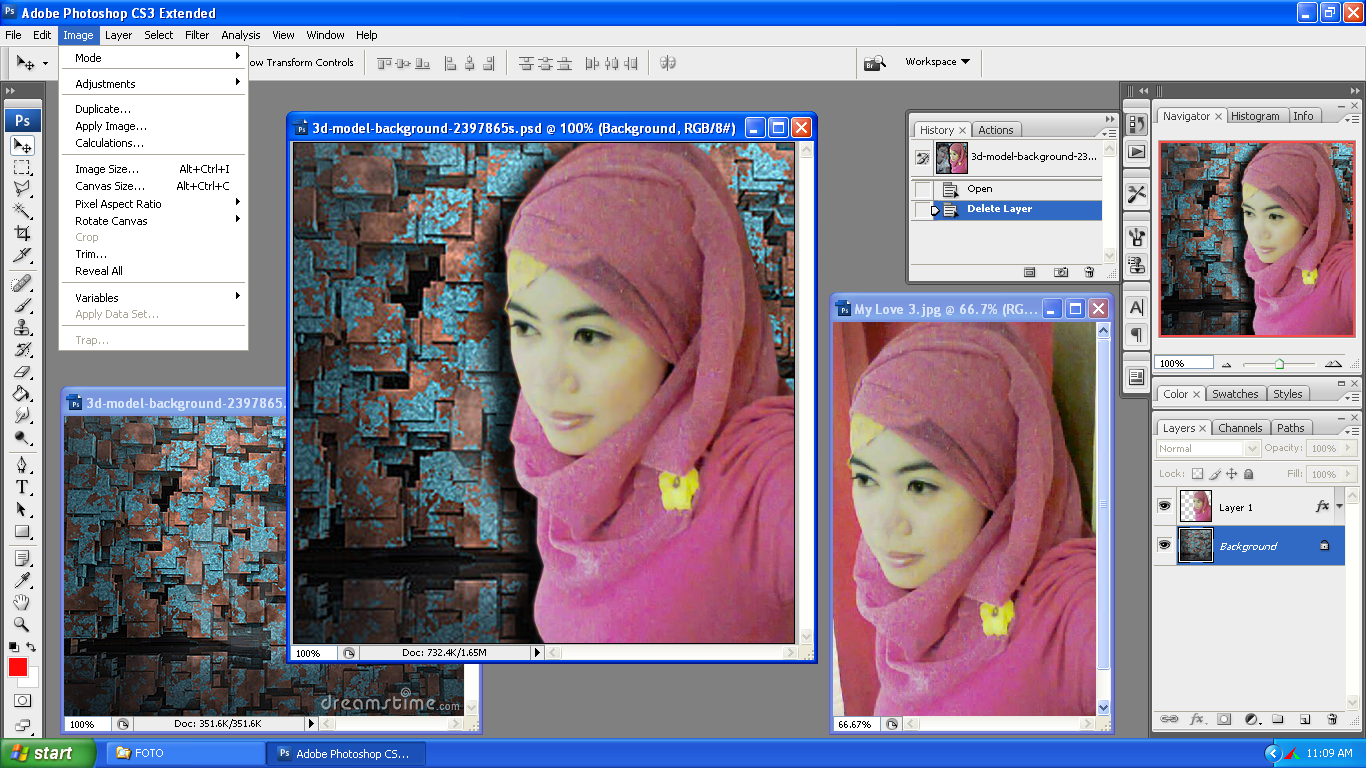Open the blending mode dropdown
This screenshot has height=768, width=1366.
[1251, 448]
